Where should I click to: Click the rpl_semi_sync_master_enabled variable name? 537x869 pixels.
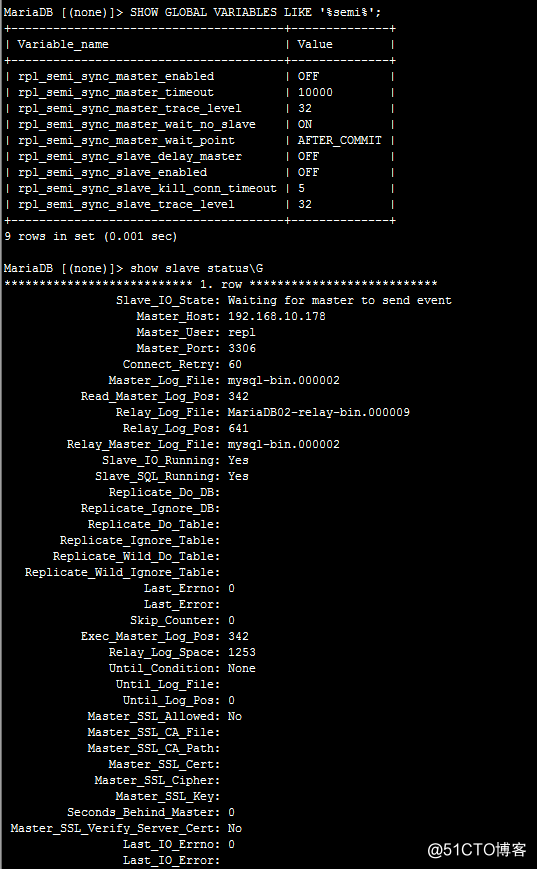tap(116, 76)
